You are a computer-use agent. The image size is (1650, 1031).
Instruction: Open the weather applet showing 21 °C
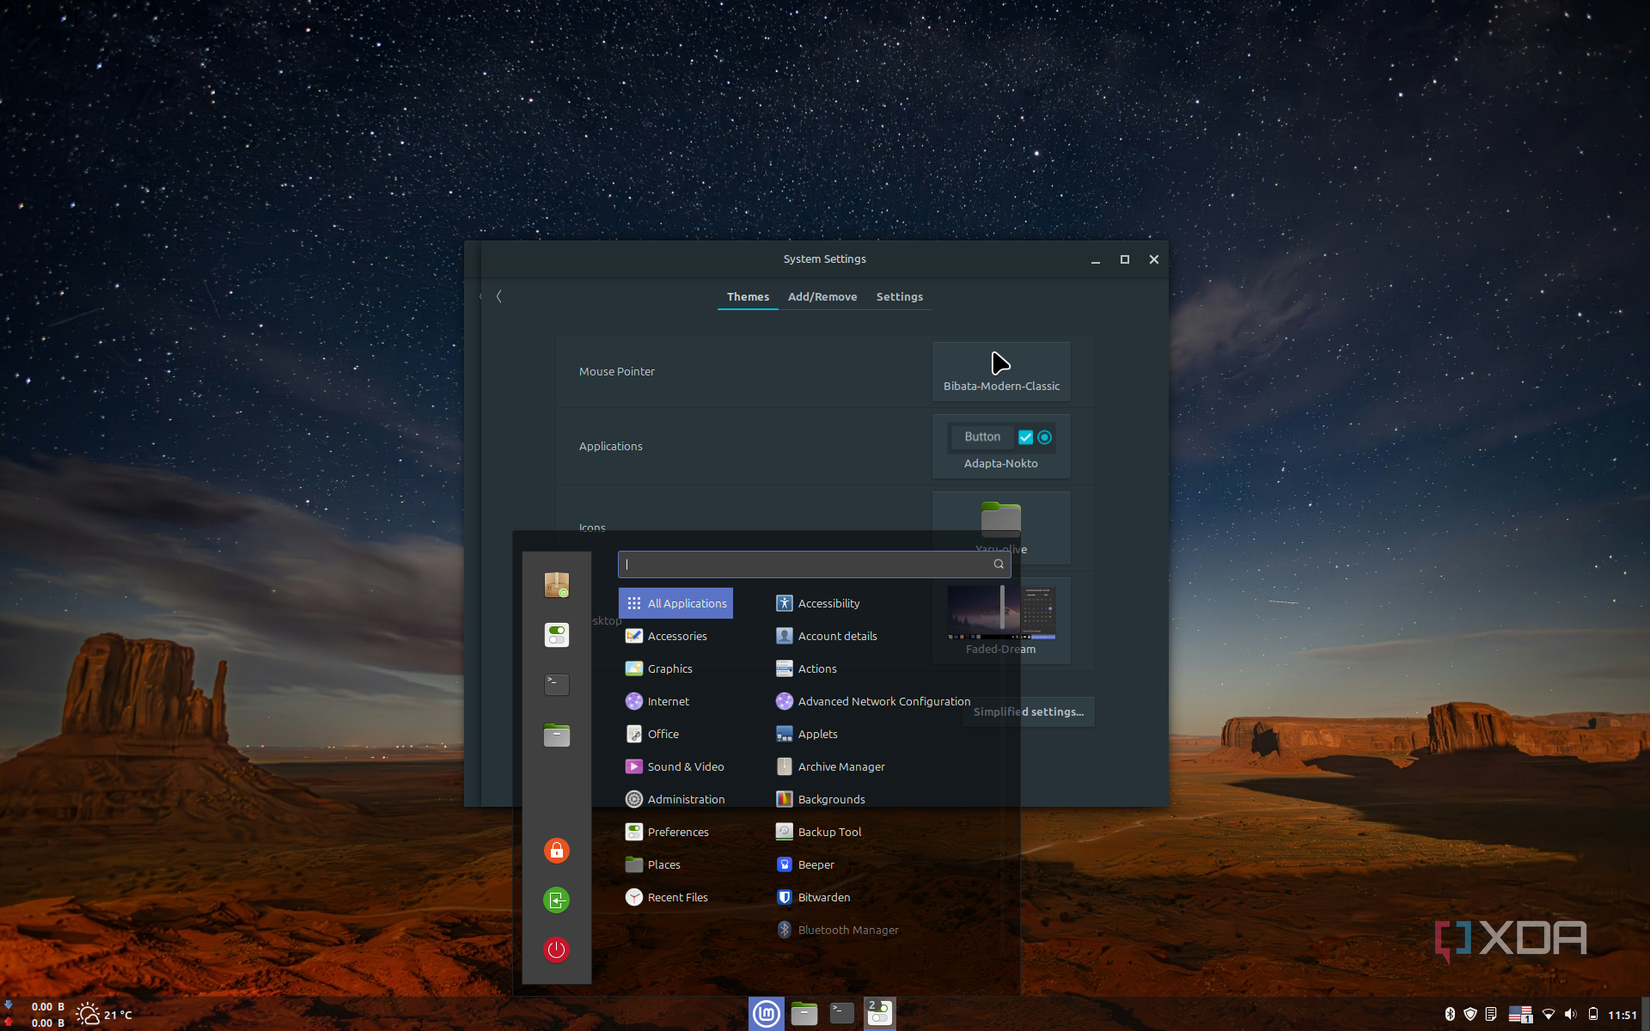point(105,1015)
